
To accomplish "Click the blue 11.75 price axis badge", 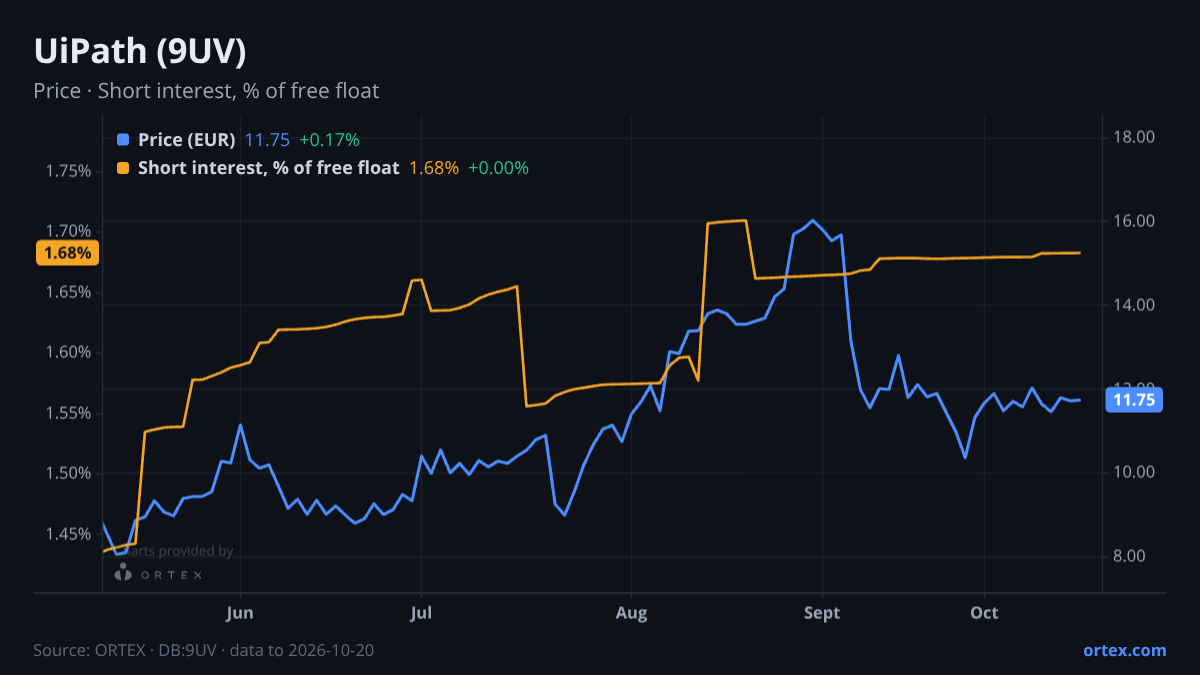I will tap(1134, 400).
